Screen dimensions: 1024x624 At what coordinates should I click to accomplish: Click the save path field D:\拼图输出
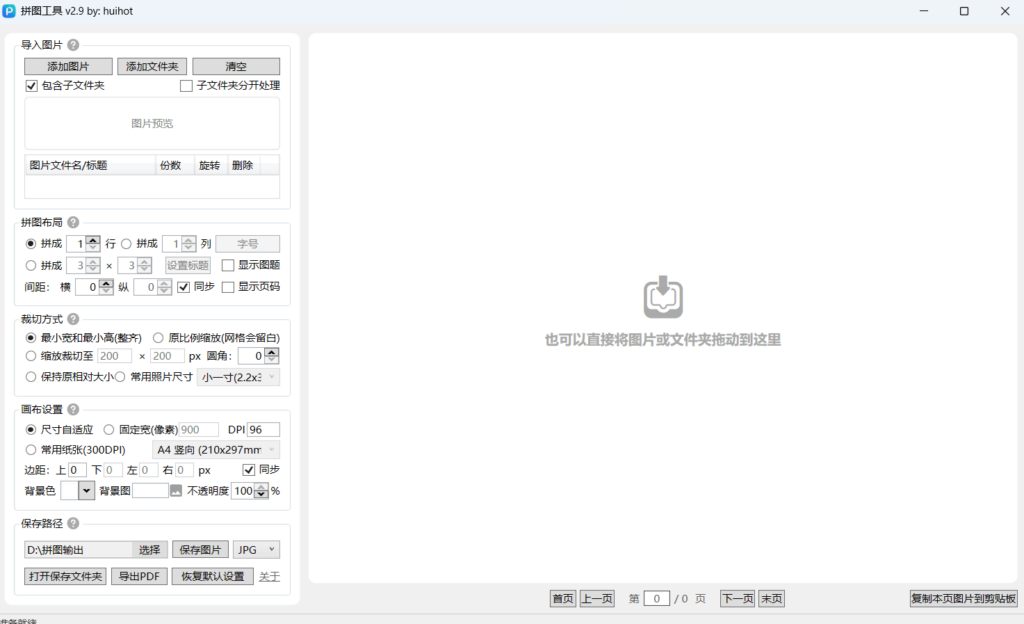click(78, 550)
